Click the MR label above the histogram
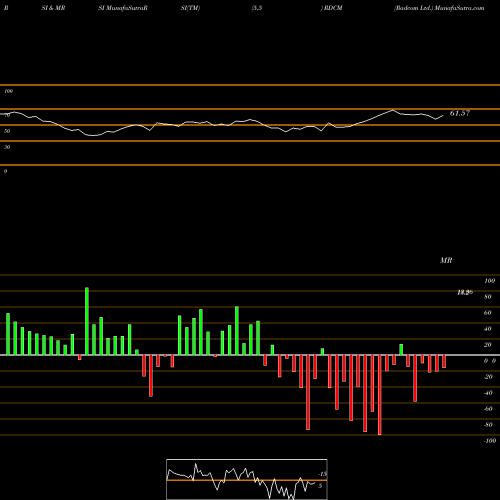The width and height of the screenshot is (500, 500). click(446, 260)
